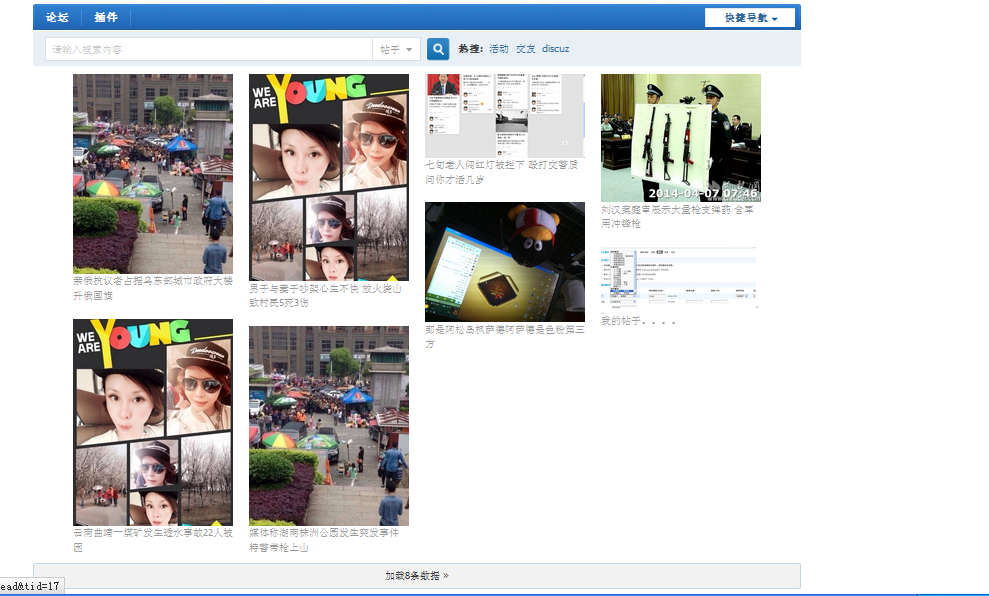Viewport: 989px width, 596px height.
Task: Open the 帖子 search type dropdown
Action: click(x=396, y=49)
